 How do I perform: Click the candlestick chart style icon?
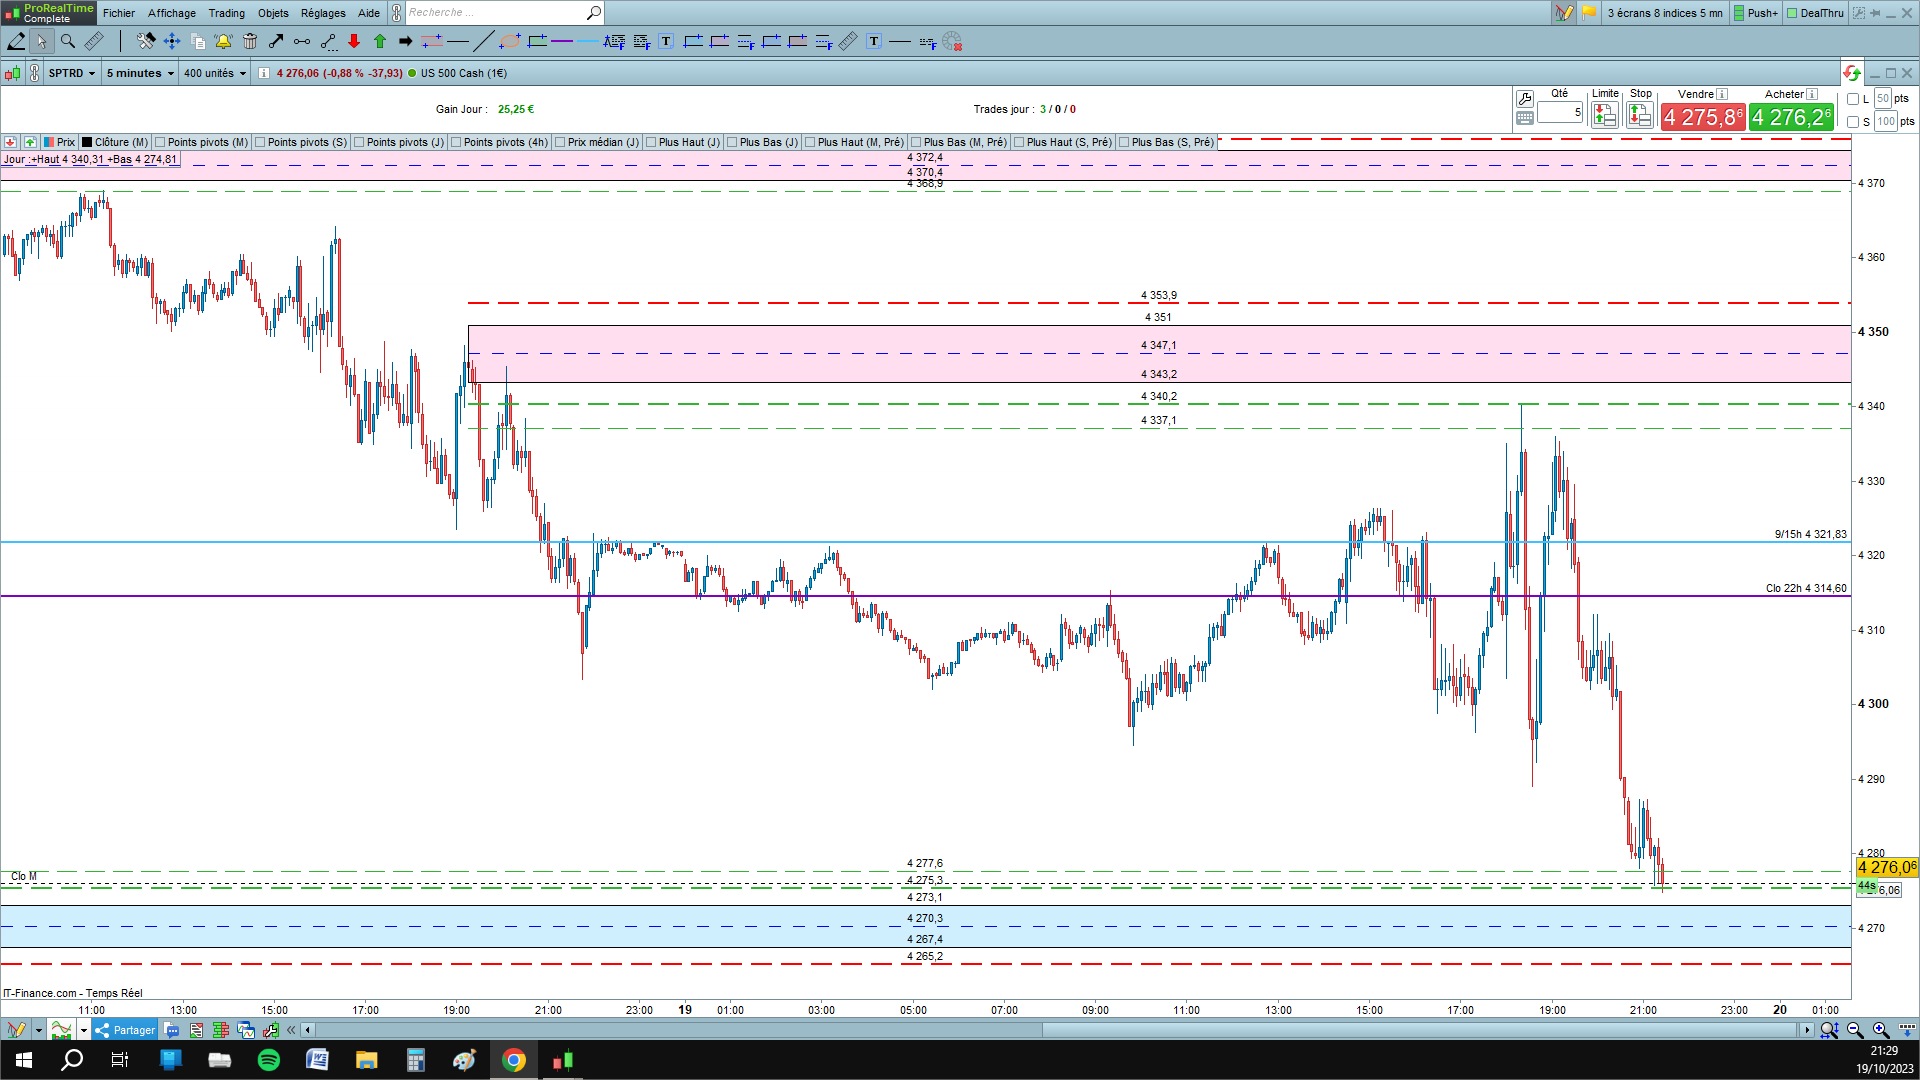tap(12, 73)
